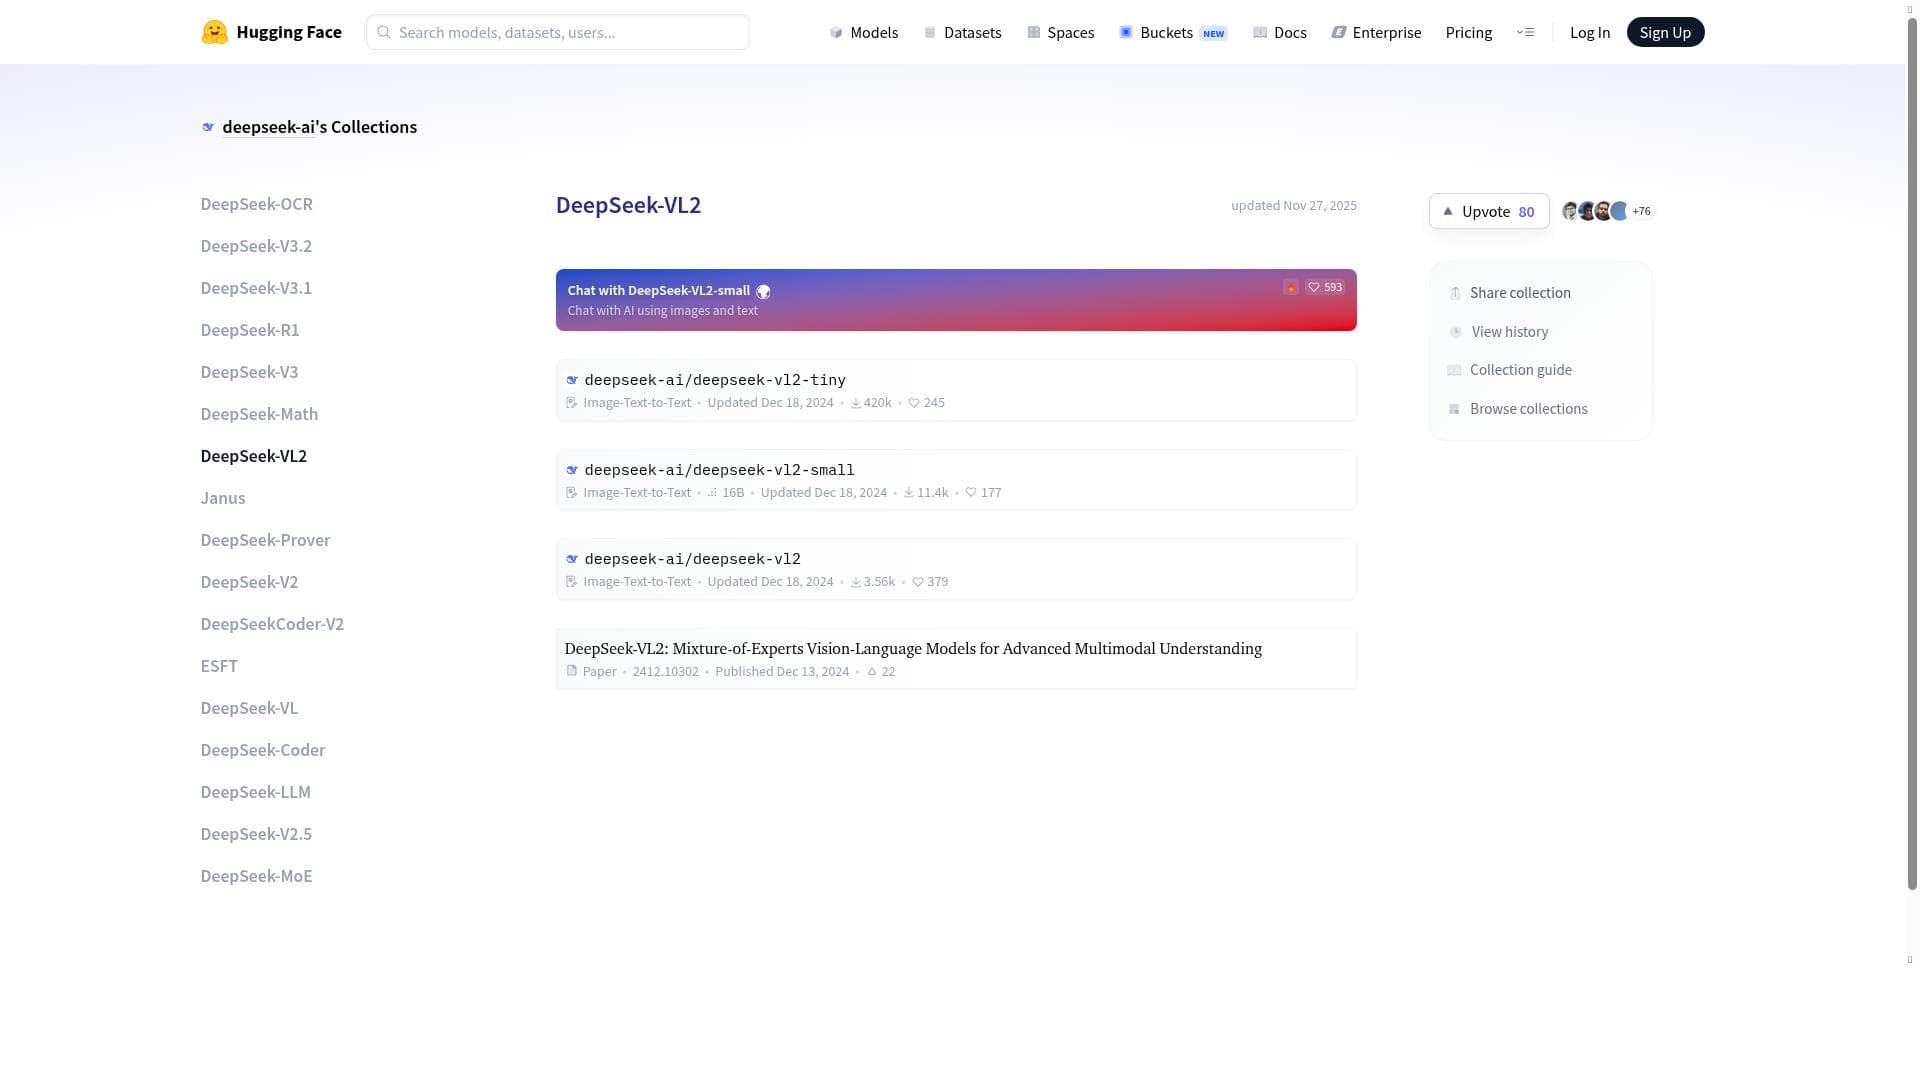Click the upvote icon next to 22
The image size is (1920, 1080).
(x=872, y=672)
